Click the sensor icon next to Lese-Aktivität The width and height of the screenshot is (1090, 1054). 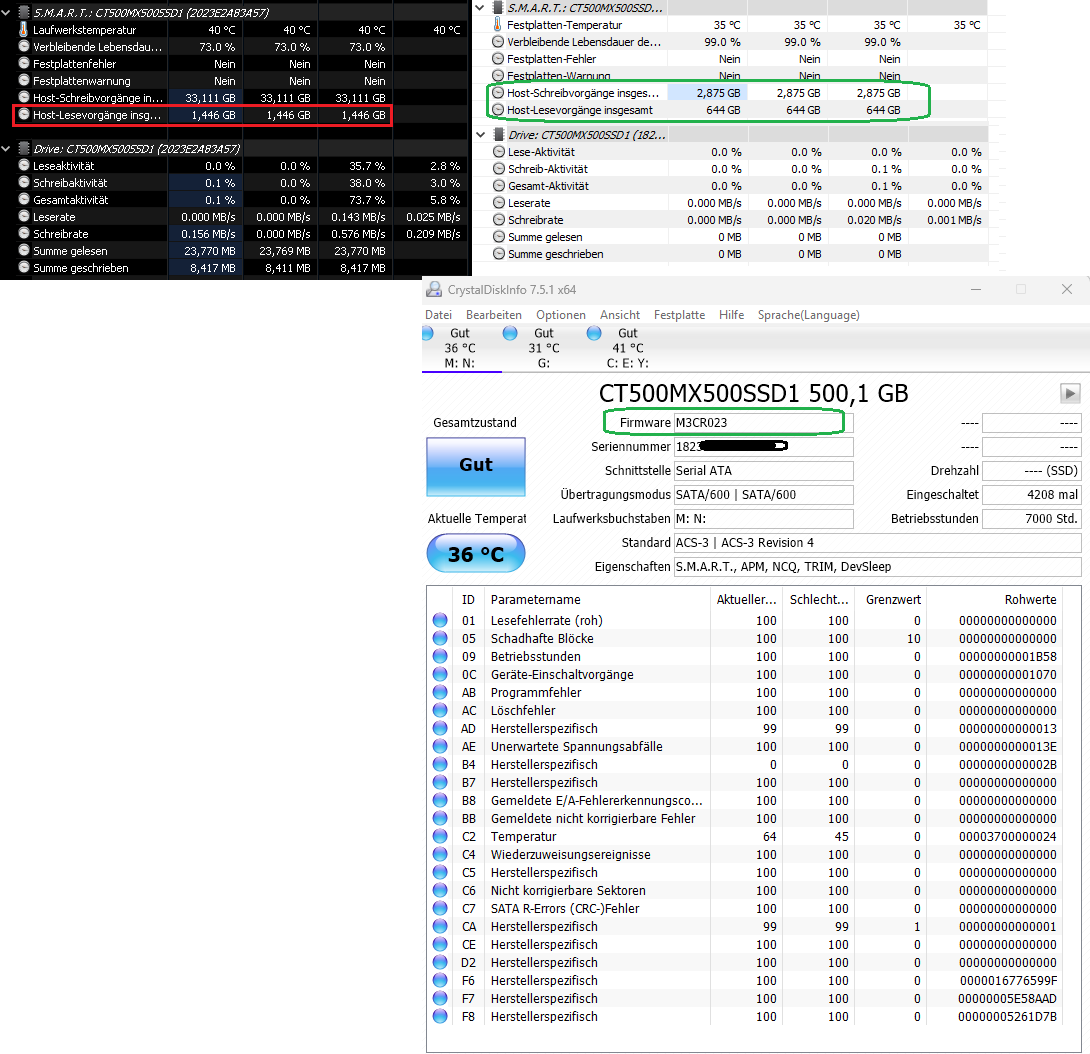(498, 152)
